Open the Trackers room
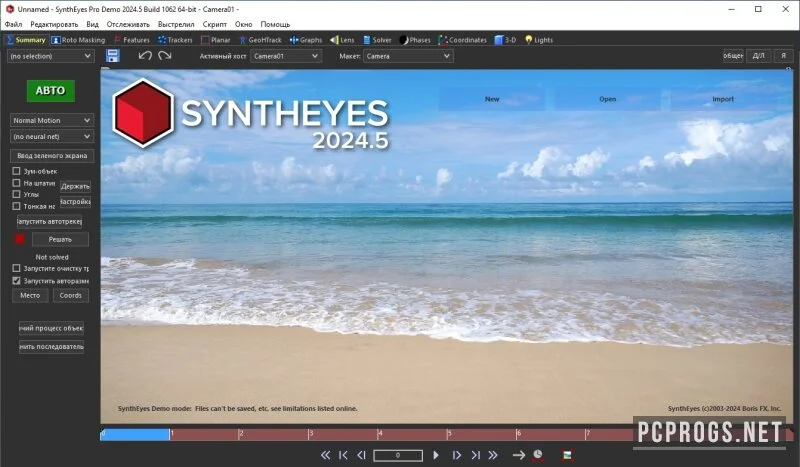800x467 pixels. tap(175, 40)
